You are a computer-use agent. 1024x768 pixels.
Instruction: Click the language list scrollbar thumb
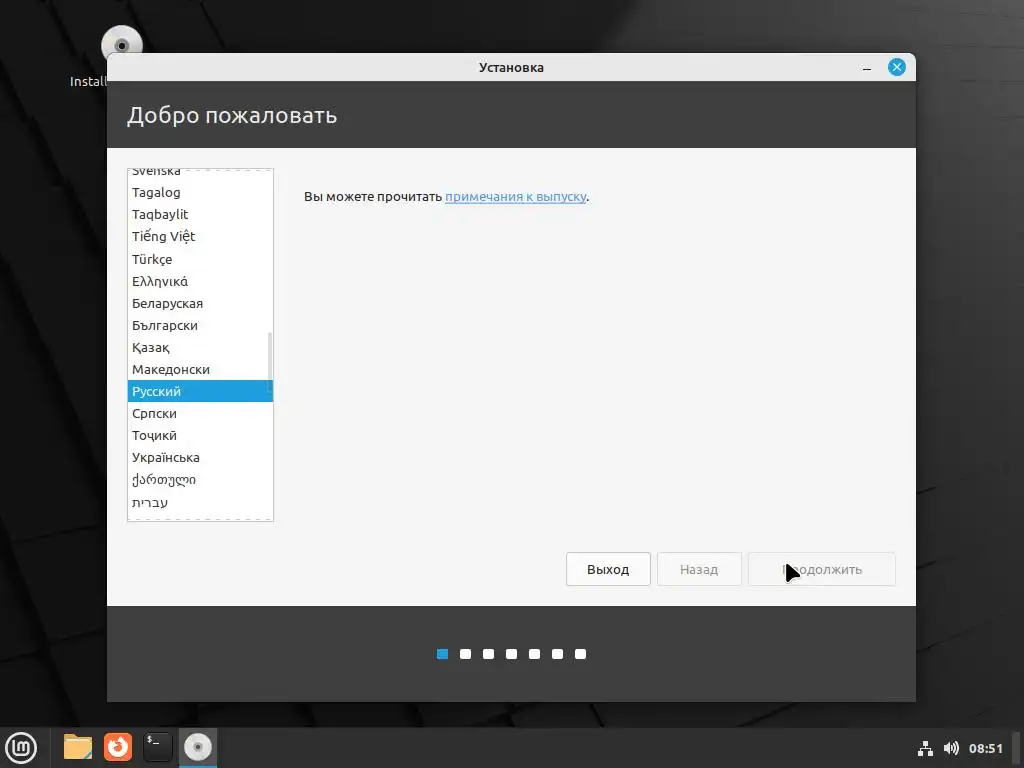[270, 362]
